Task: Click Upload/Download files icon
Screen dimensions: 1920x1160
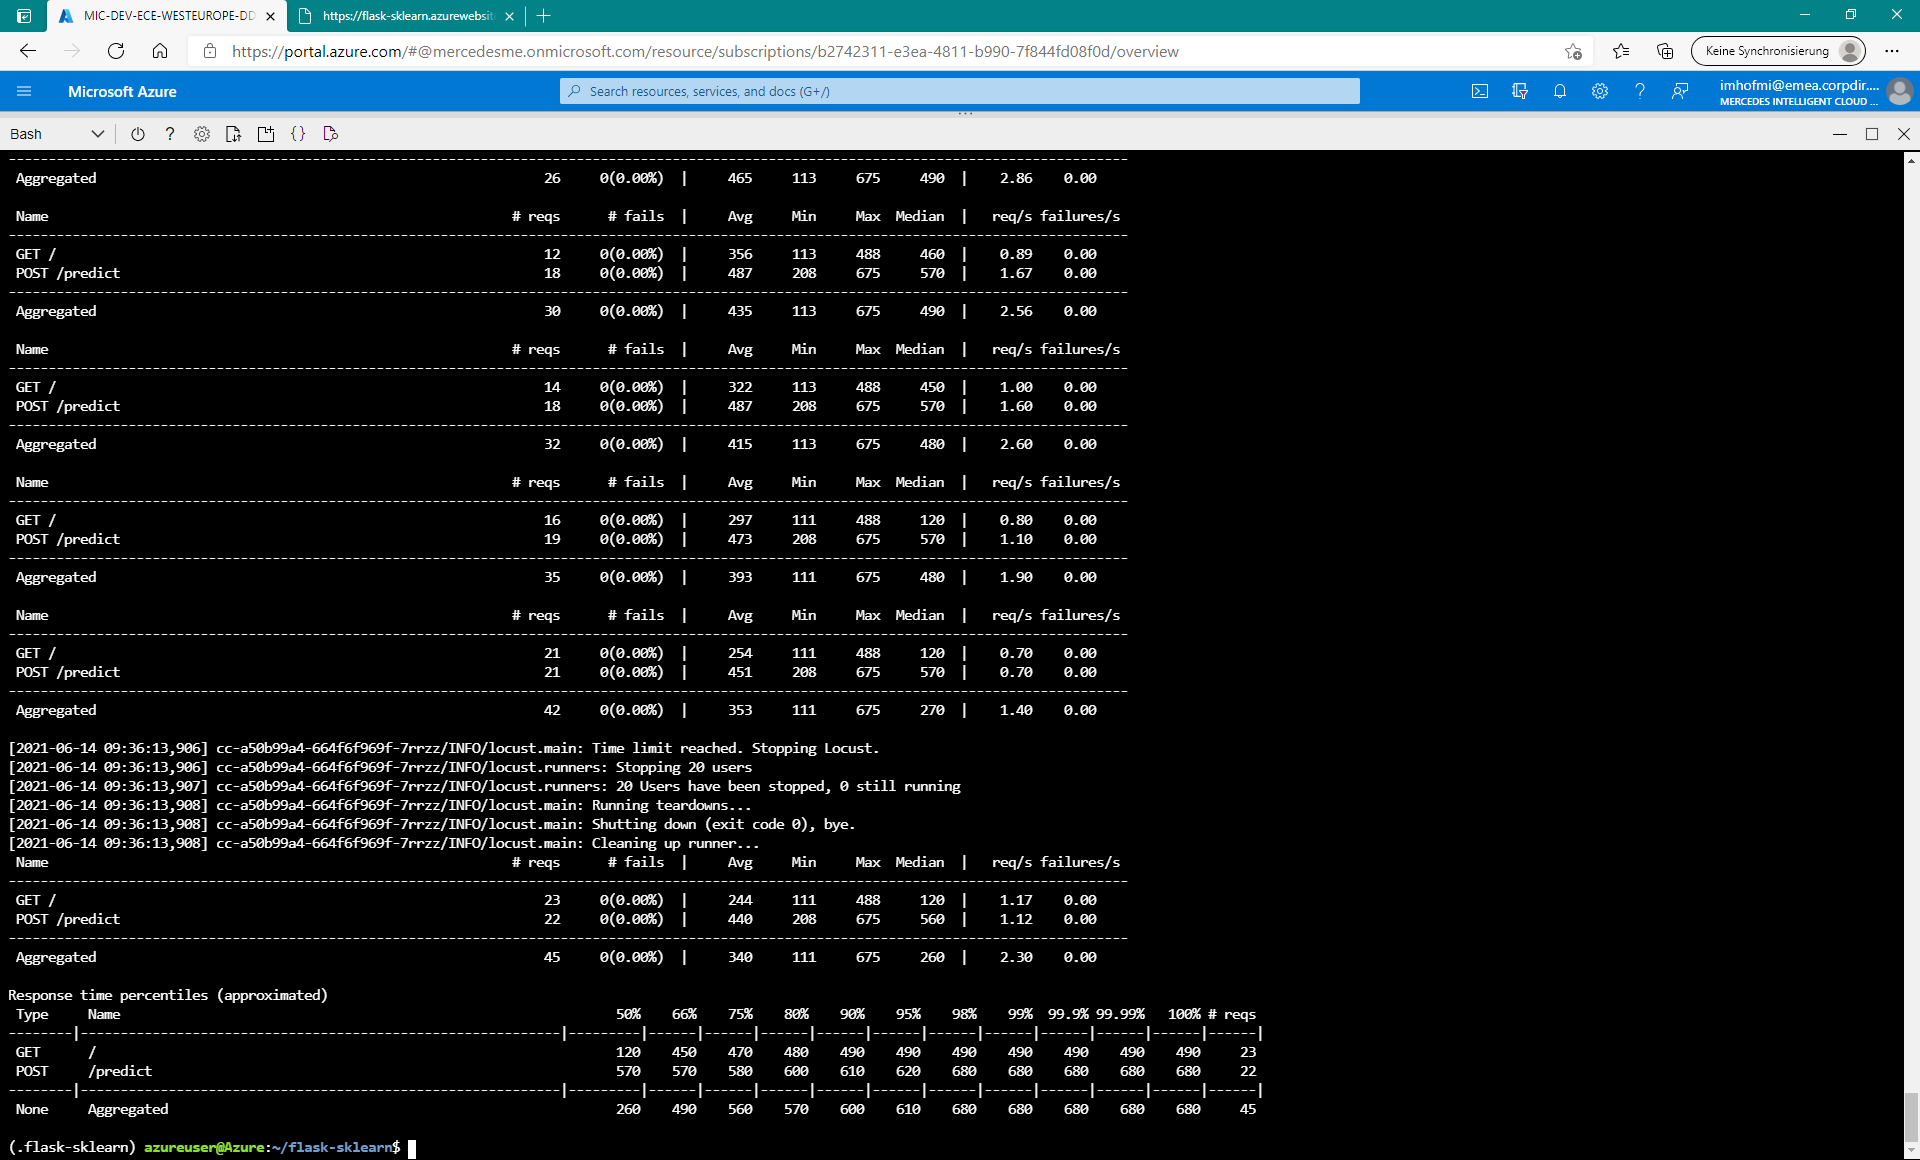Action: [x=234, y=134]
